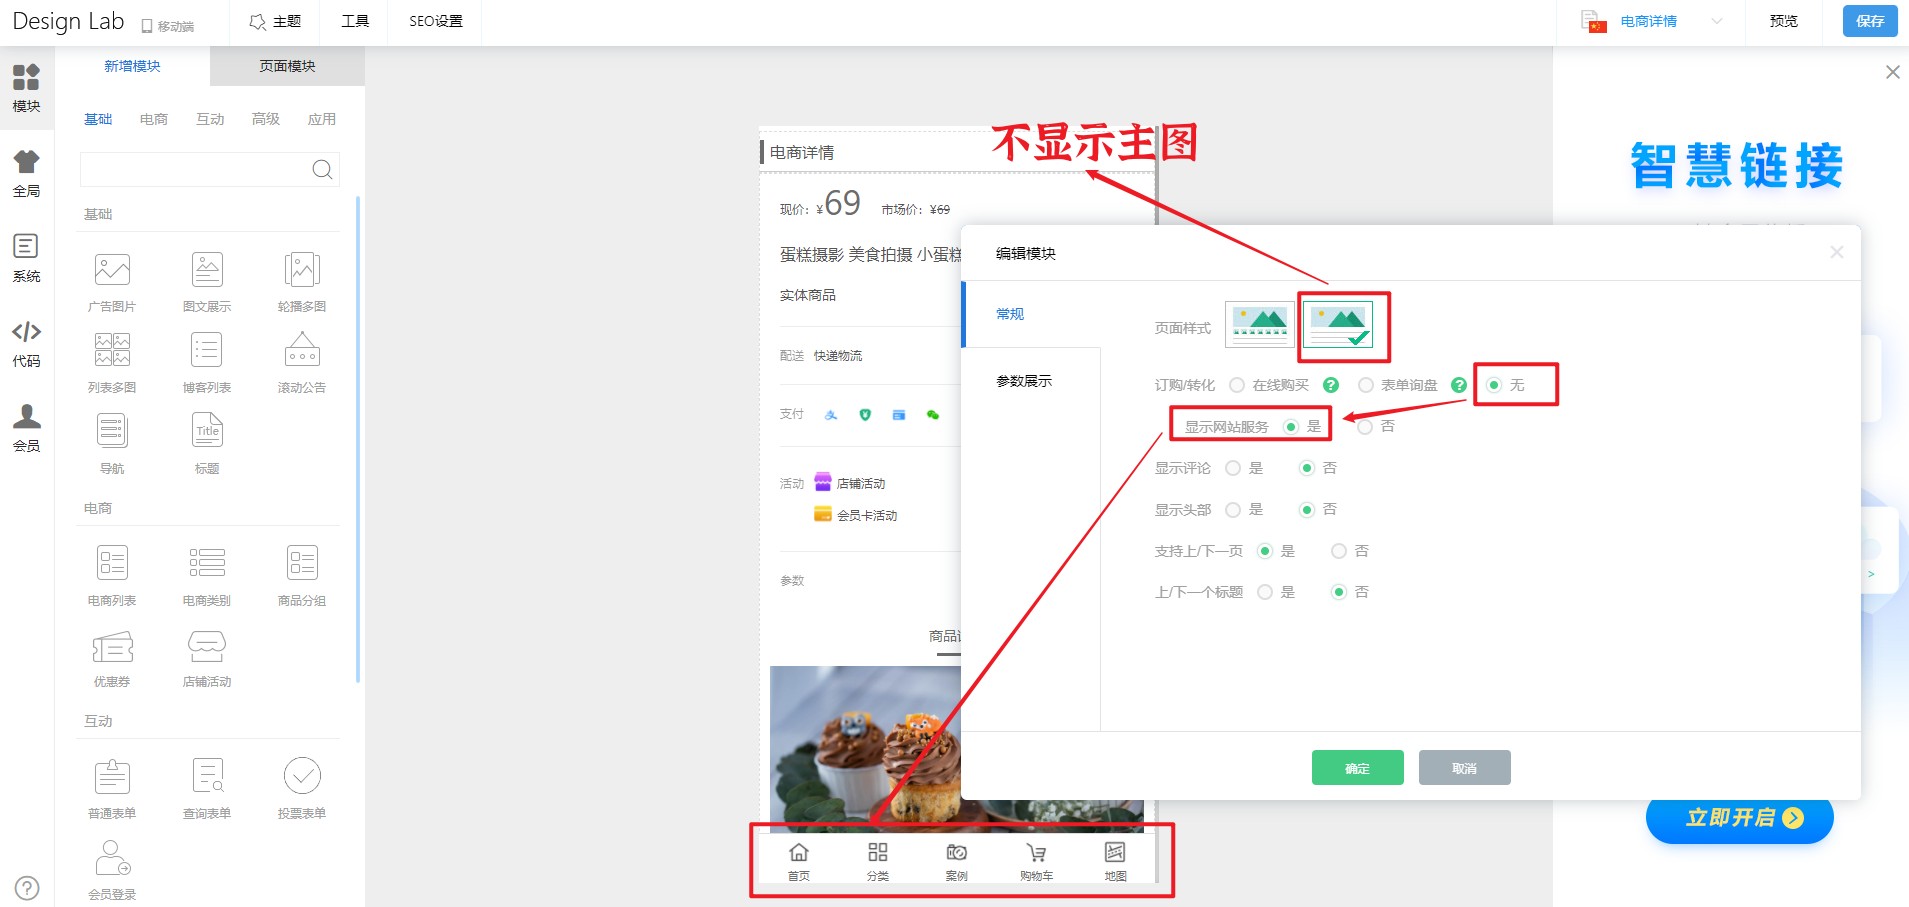Select the 普通表单 module icon
1909x907 pixels.
pyautogui.click(x=112, y=776)
